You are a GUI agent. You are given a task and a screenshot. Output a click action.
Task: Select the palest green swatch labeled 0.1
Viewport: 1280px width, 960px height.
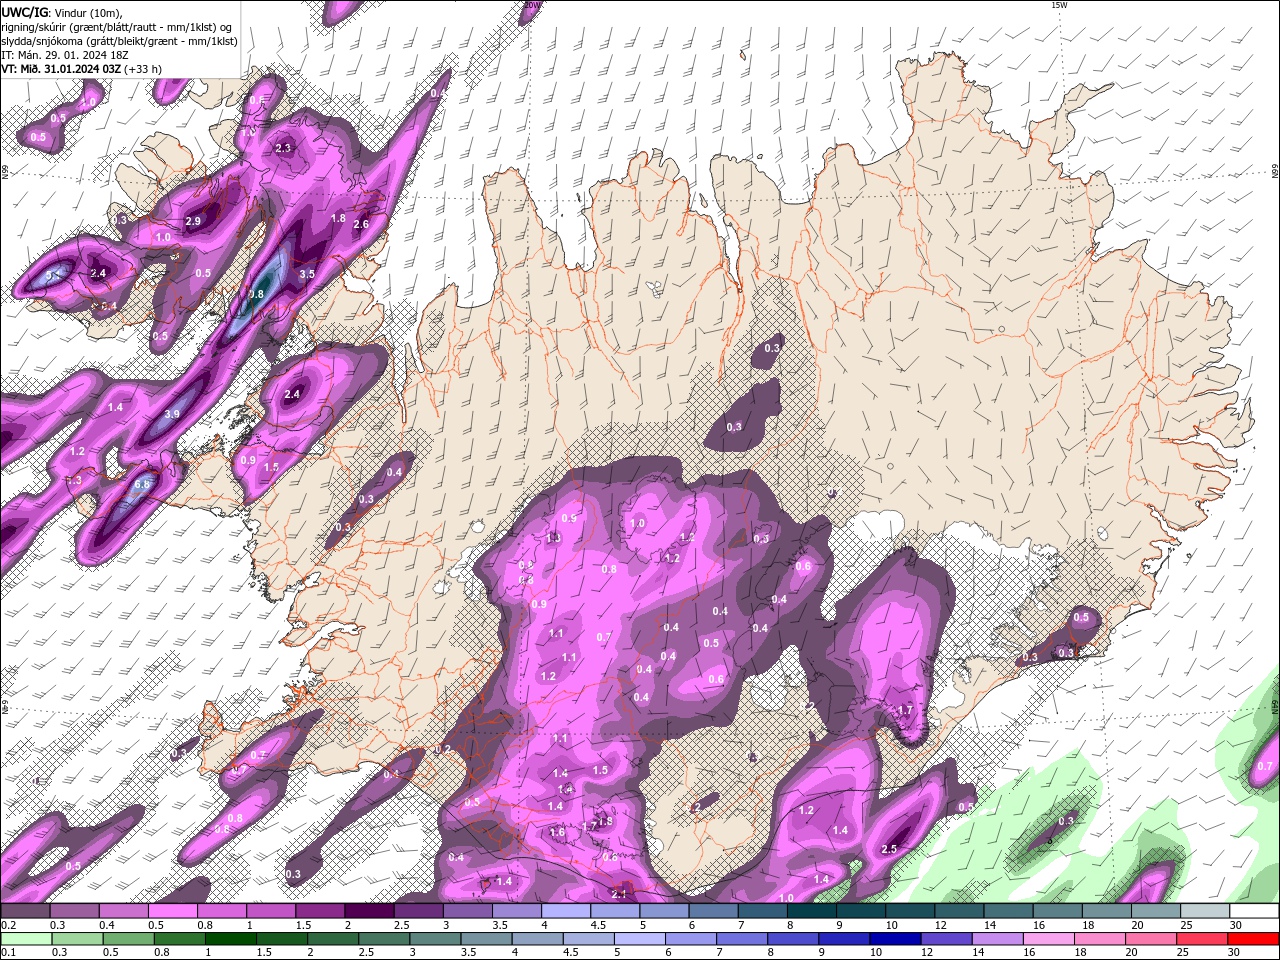click(26, 938)
